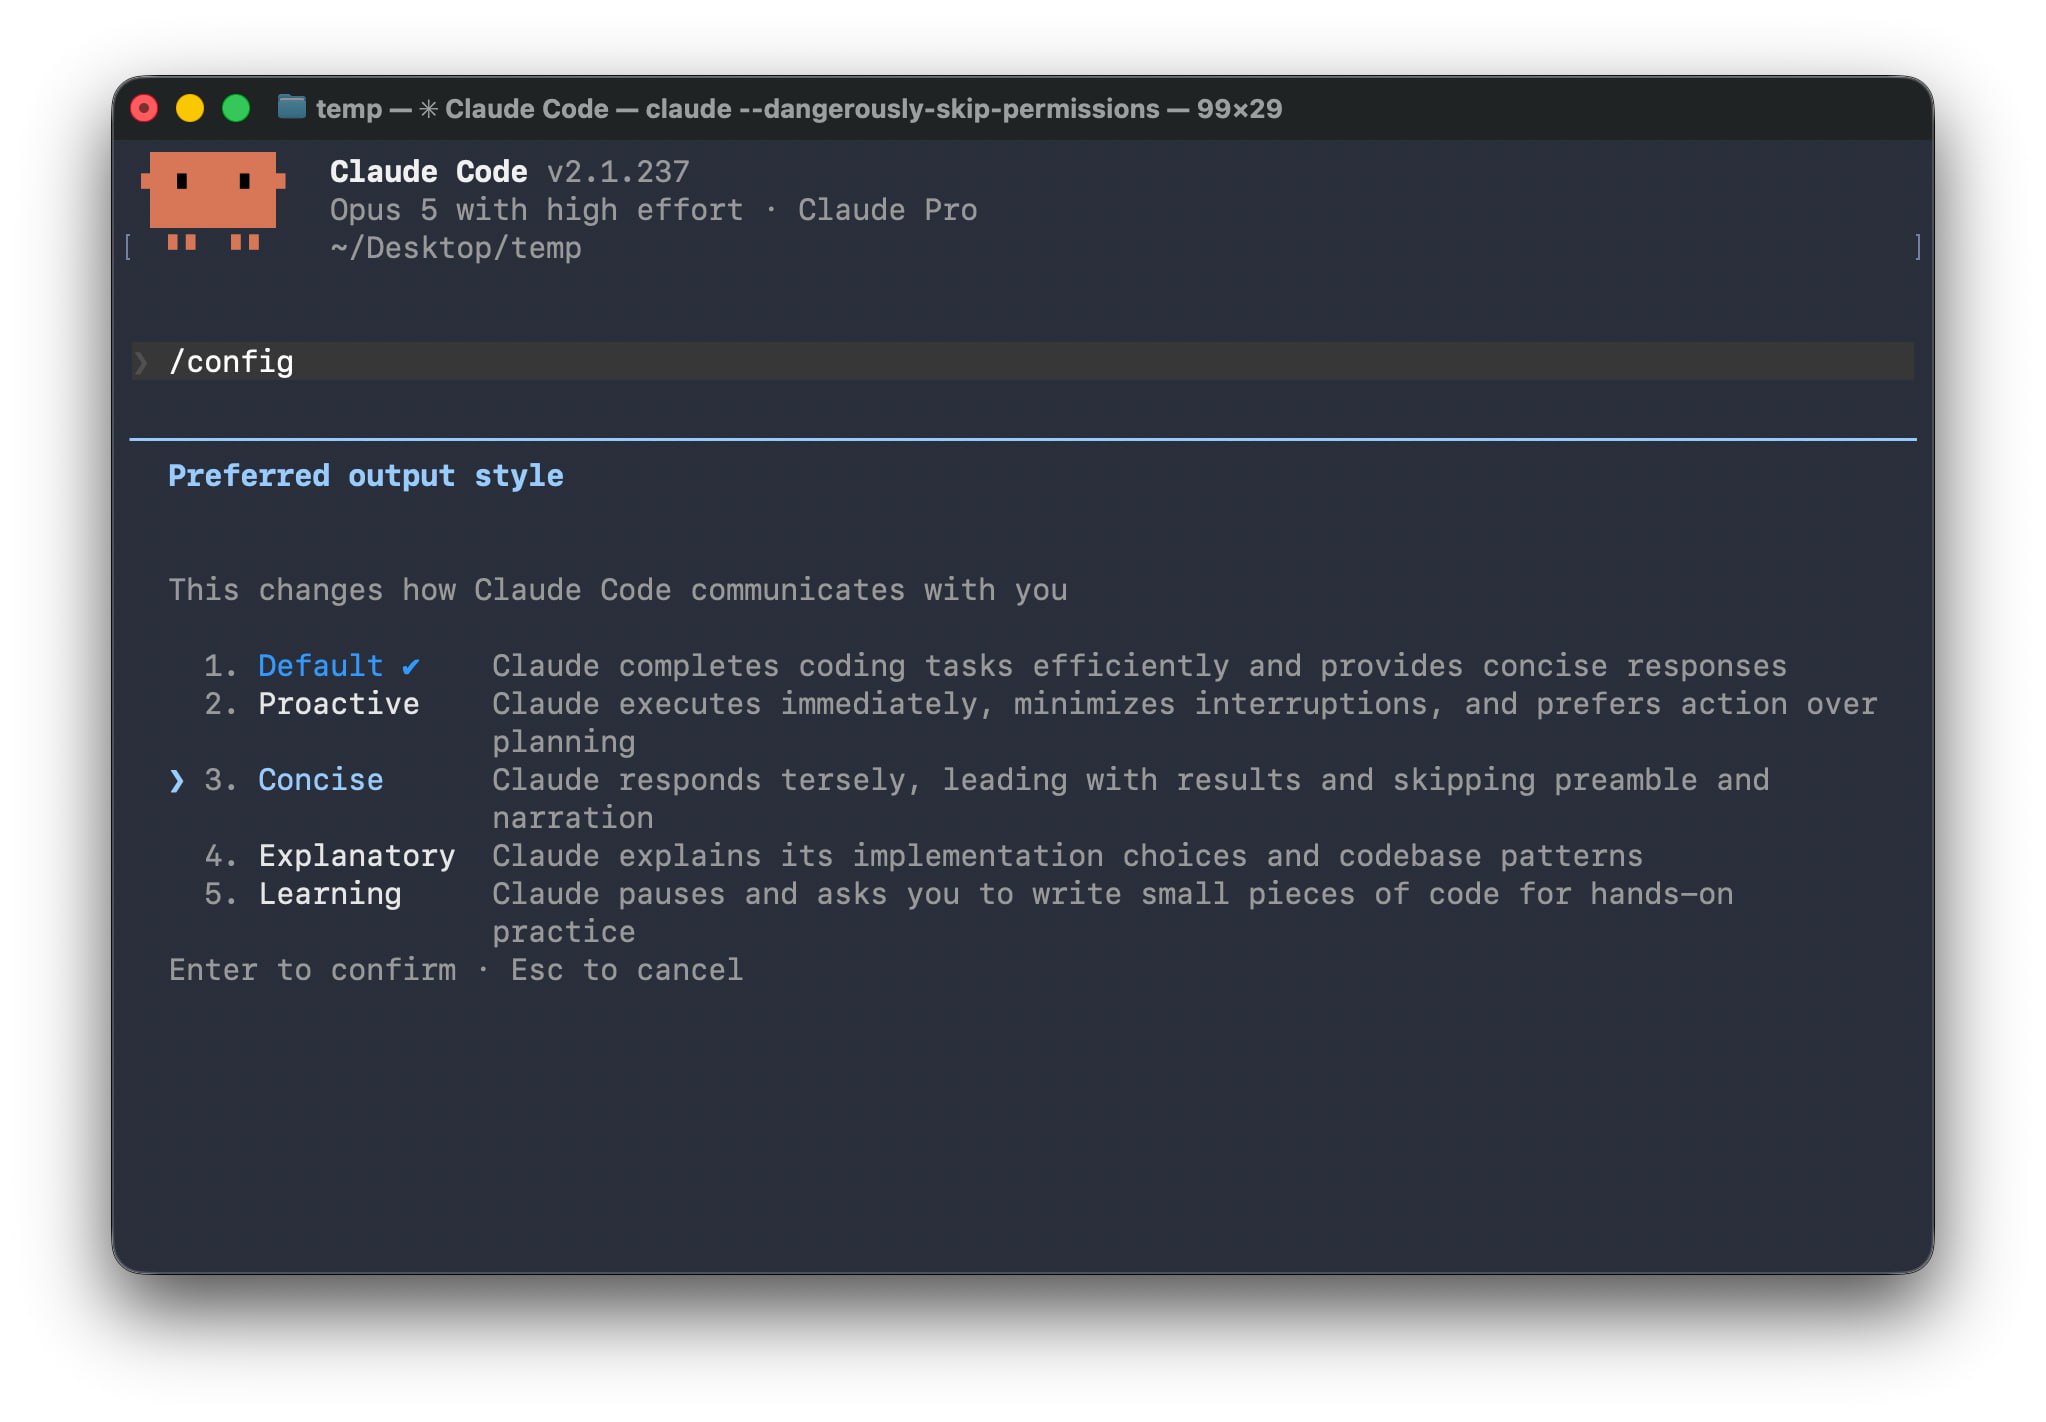Image resolution: width=2046 pixels, height=1422 pixels.
Task: Click the Preferred output style heading
Action: click(x=365, y=476)
